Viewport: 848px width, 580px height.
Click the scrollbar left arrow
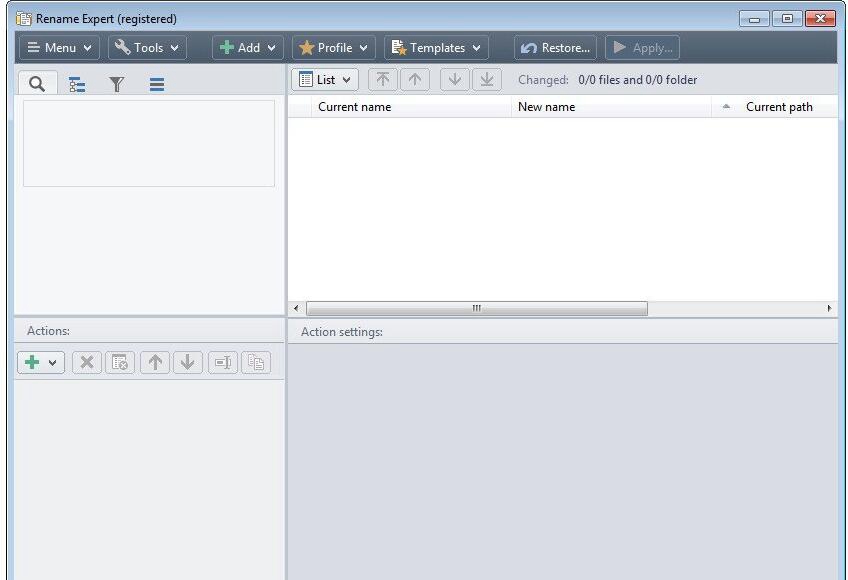(296, 308)
